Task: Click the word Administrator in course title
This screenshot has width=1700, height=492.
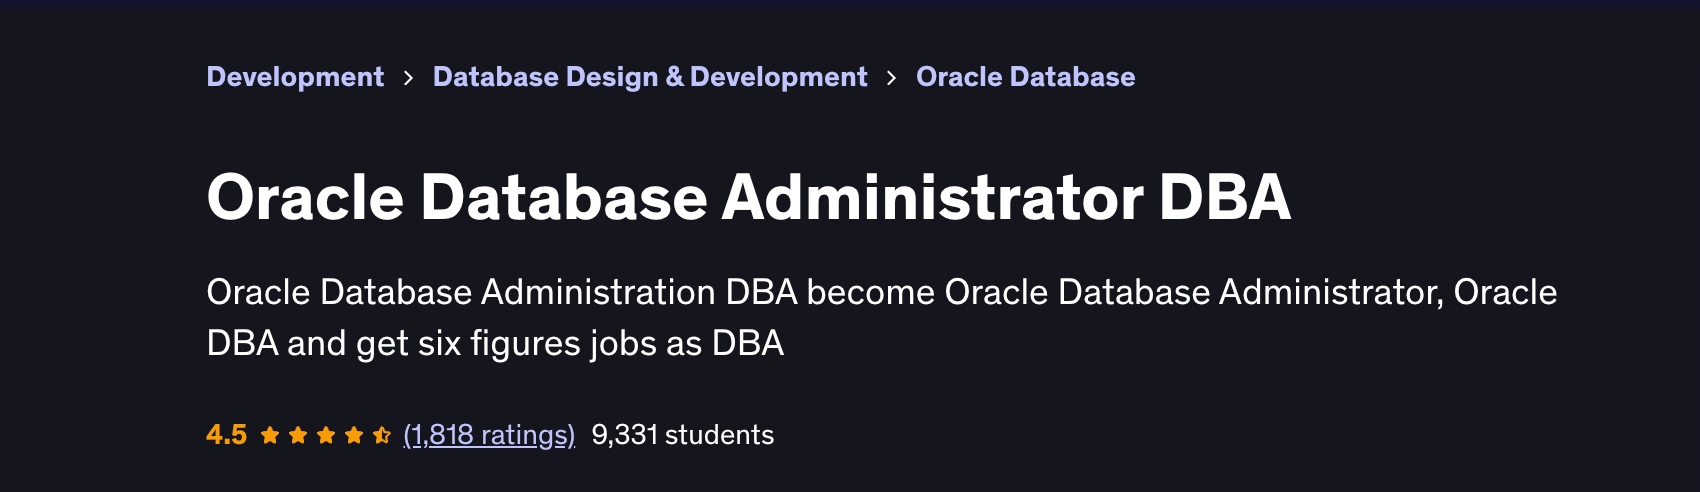Action: tap(932, 197)
